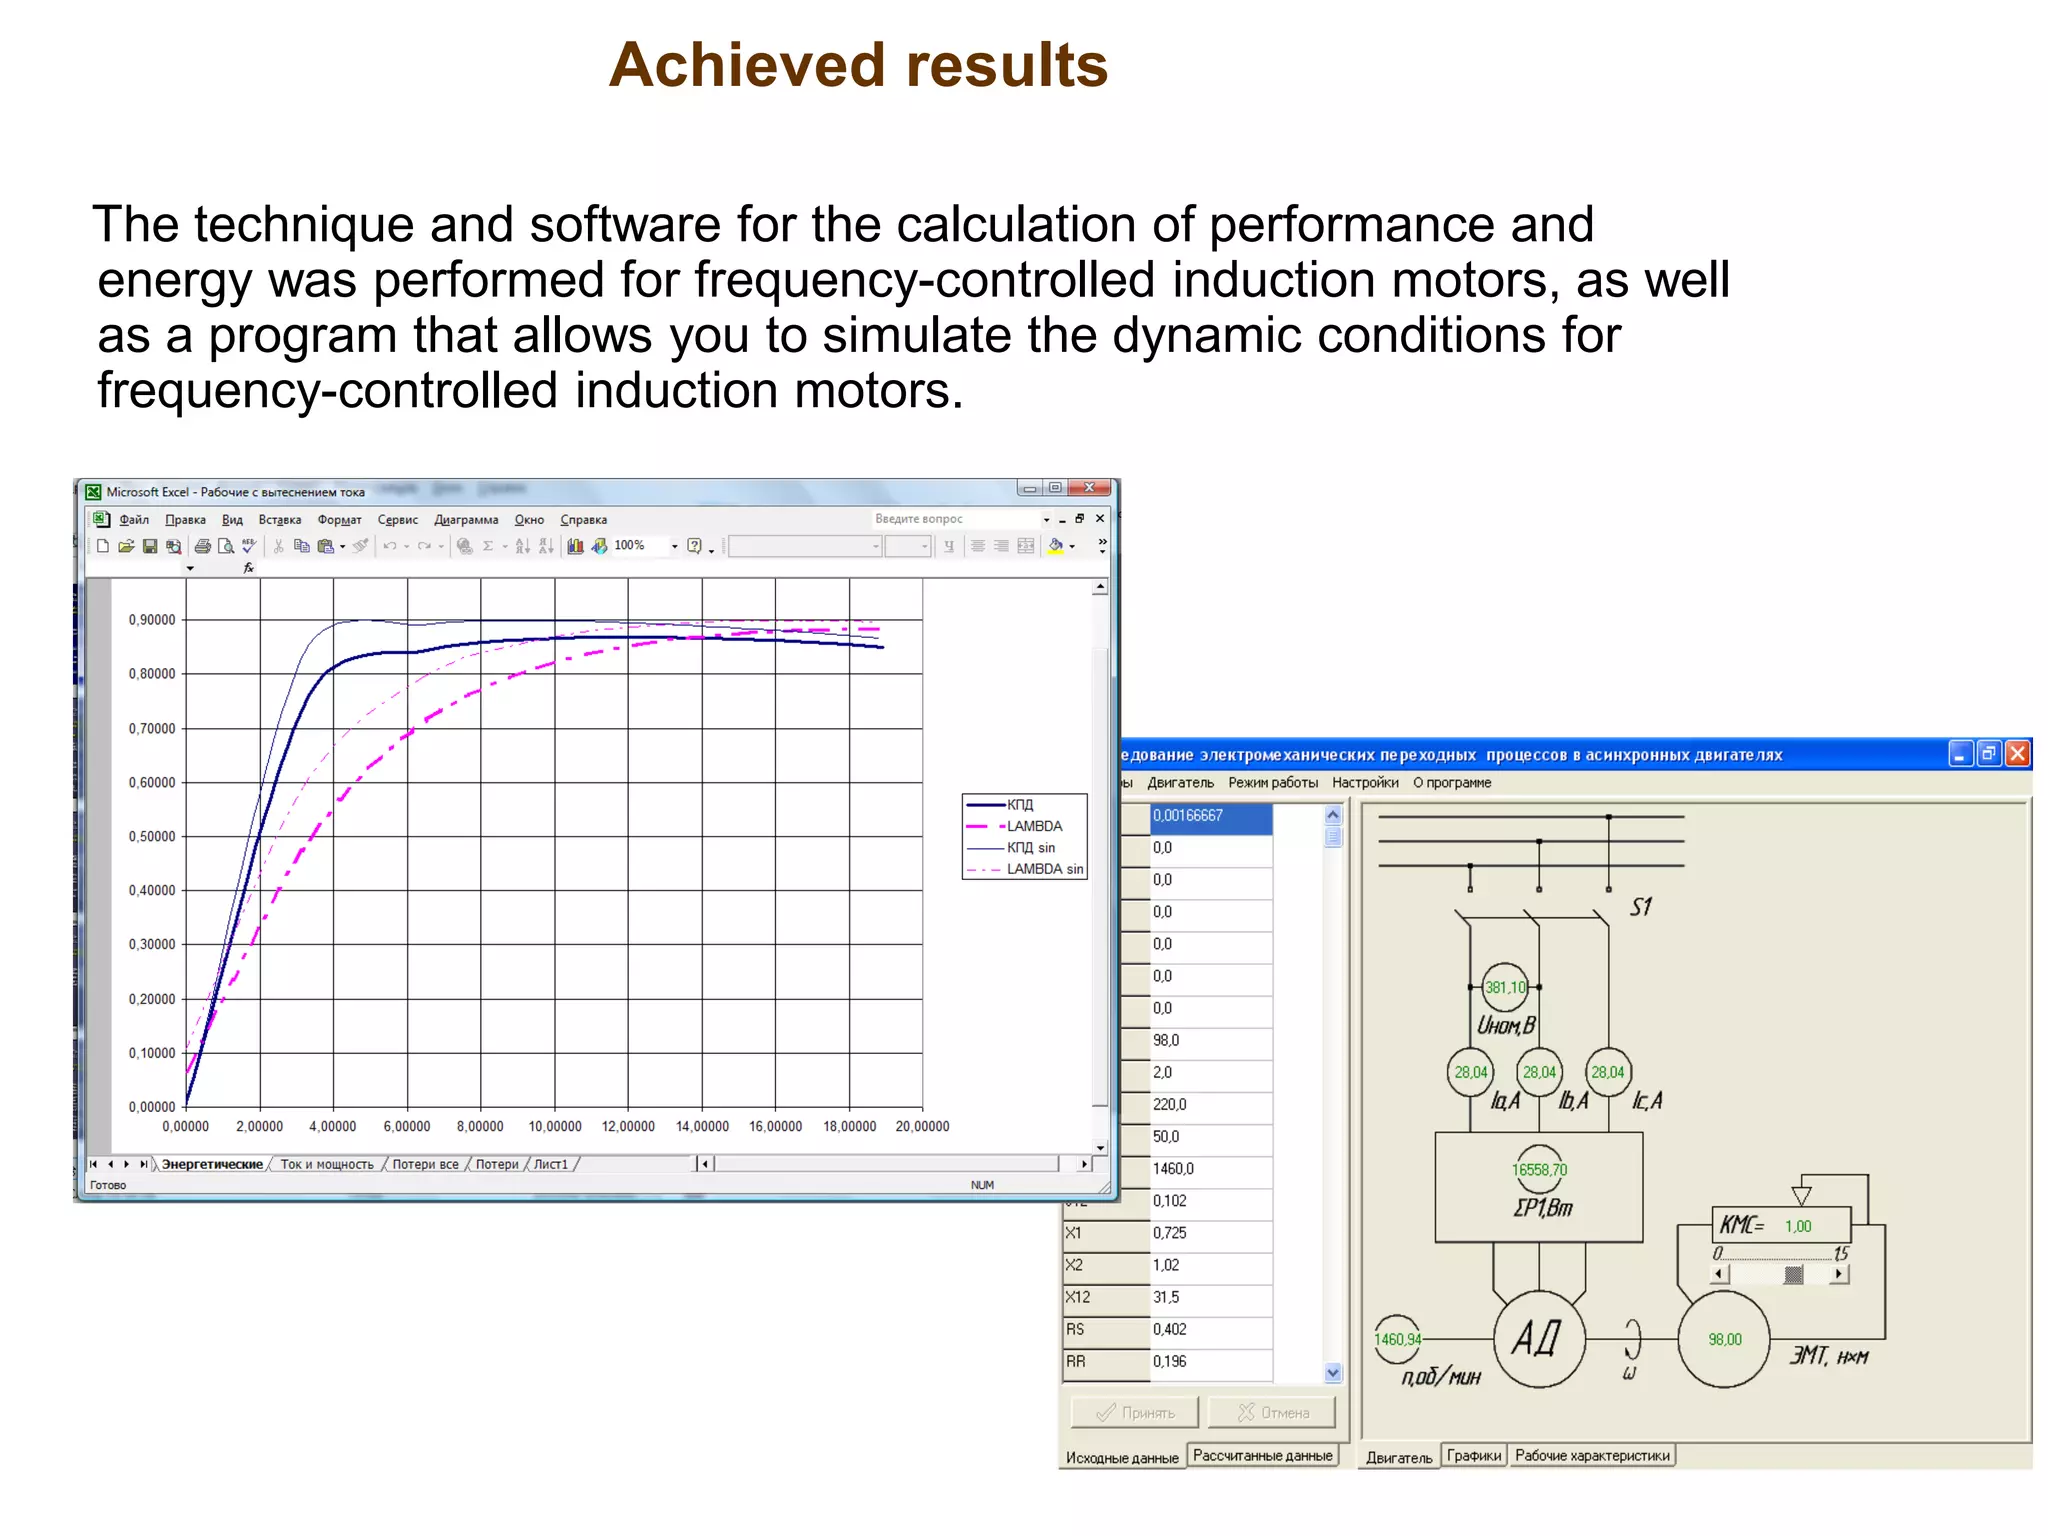Open the Режим работы menu

click(x=1273, y=782)
